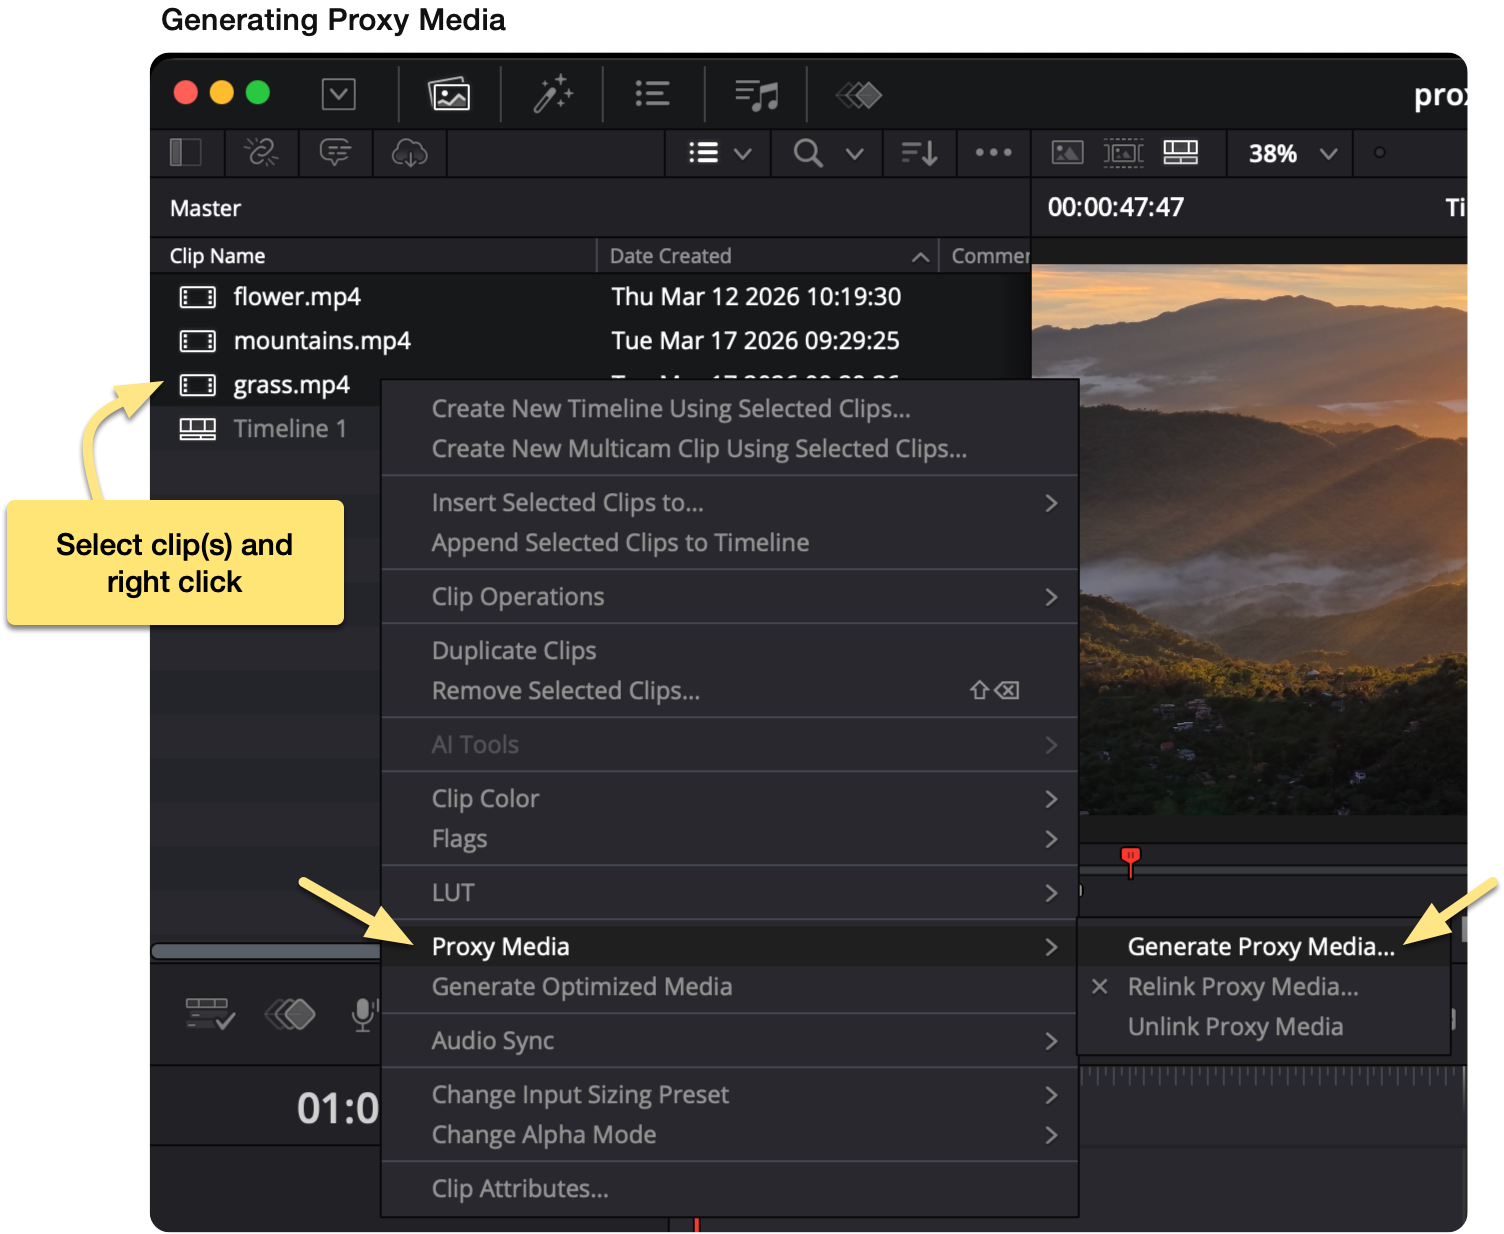Select the grass.mp4 clip
1504x1234 pixels.
291,385
